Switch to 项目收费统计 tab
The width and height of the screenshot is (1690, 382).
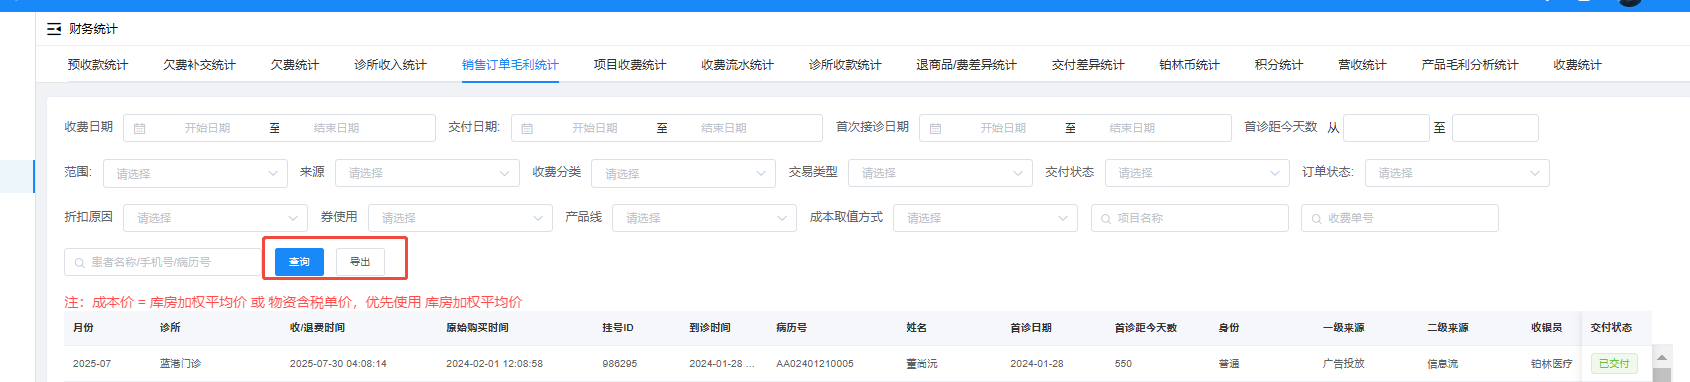click(630, 65)
